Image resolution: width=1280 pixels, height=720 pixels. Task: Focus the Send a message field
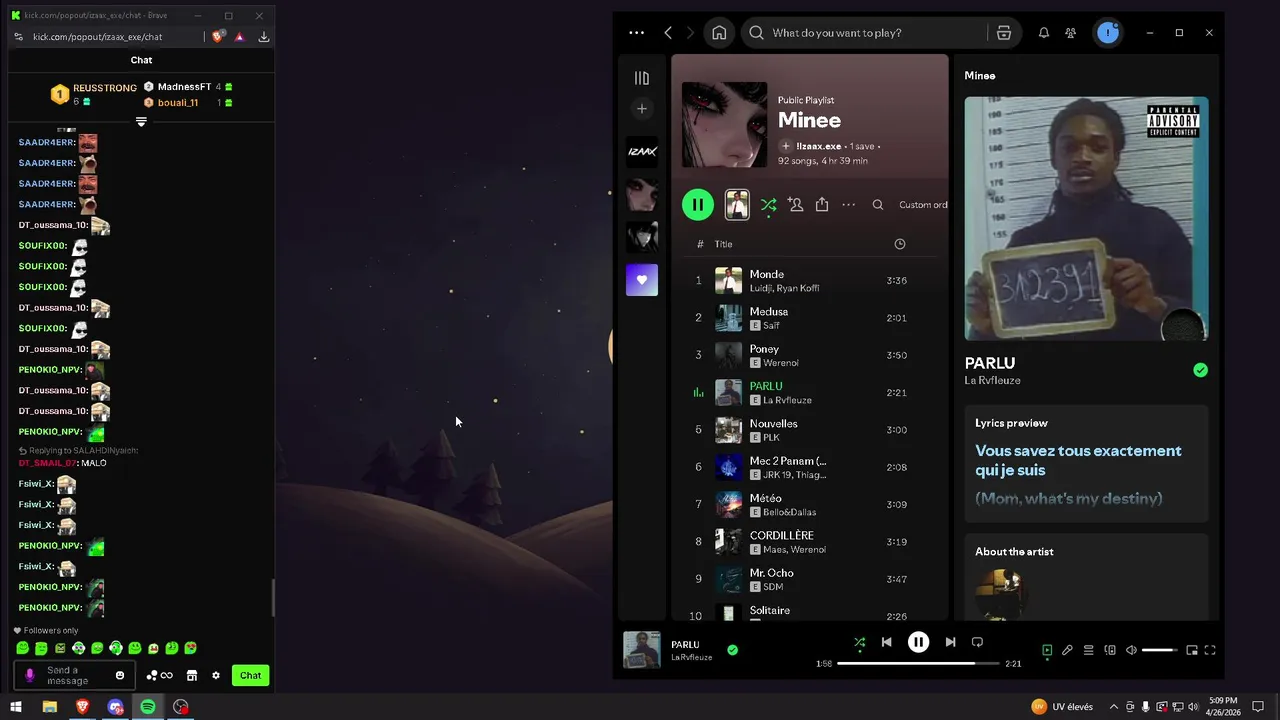click(72, 675)
